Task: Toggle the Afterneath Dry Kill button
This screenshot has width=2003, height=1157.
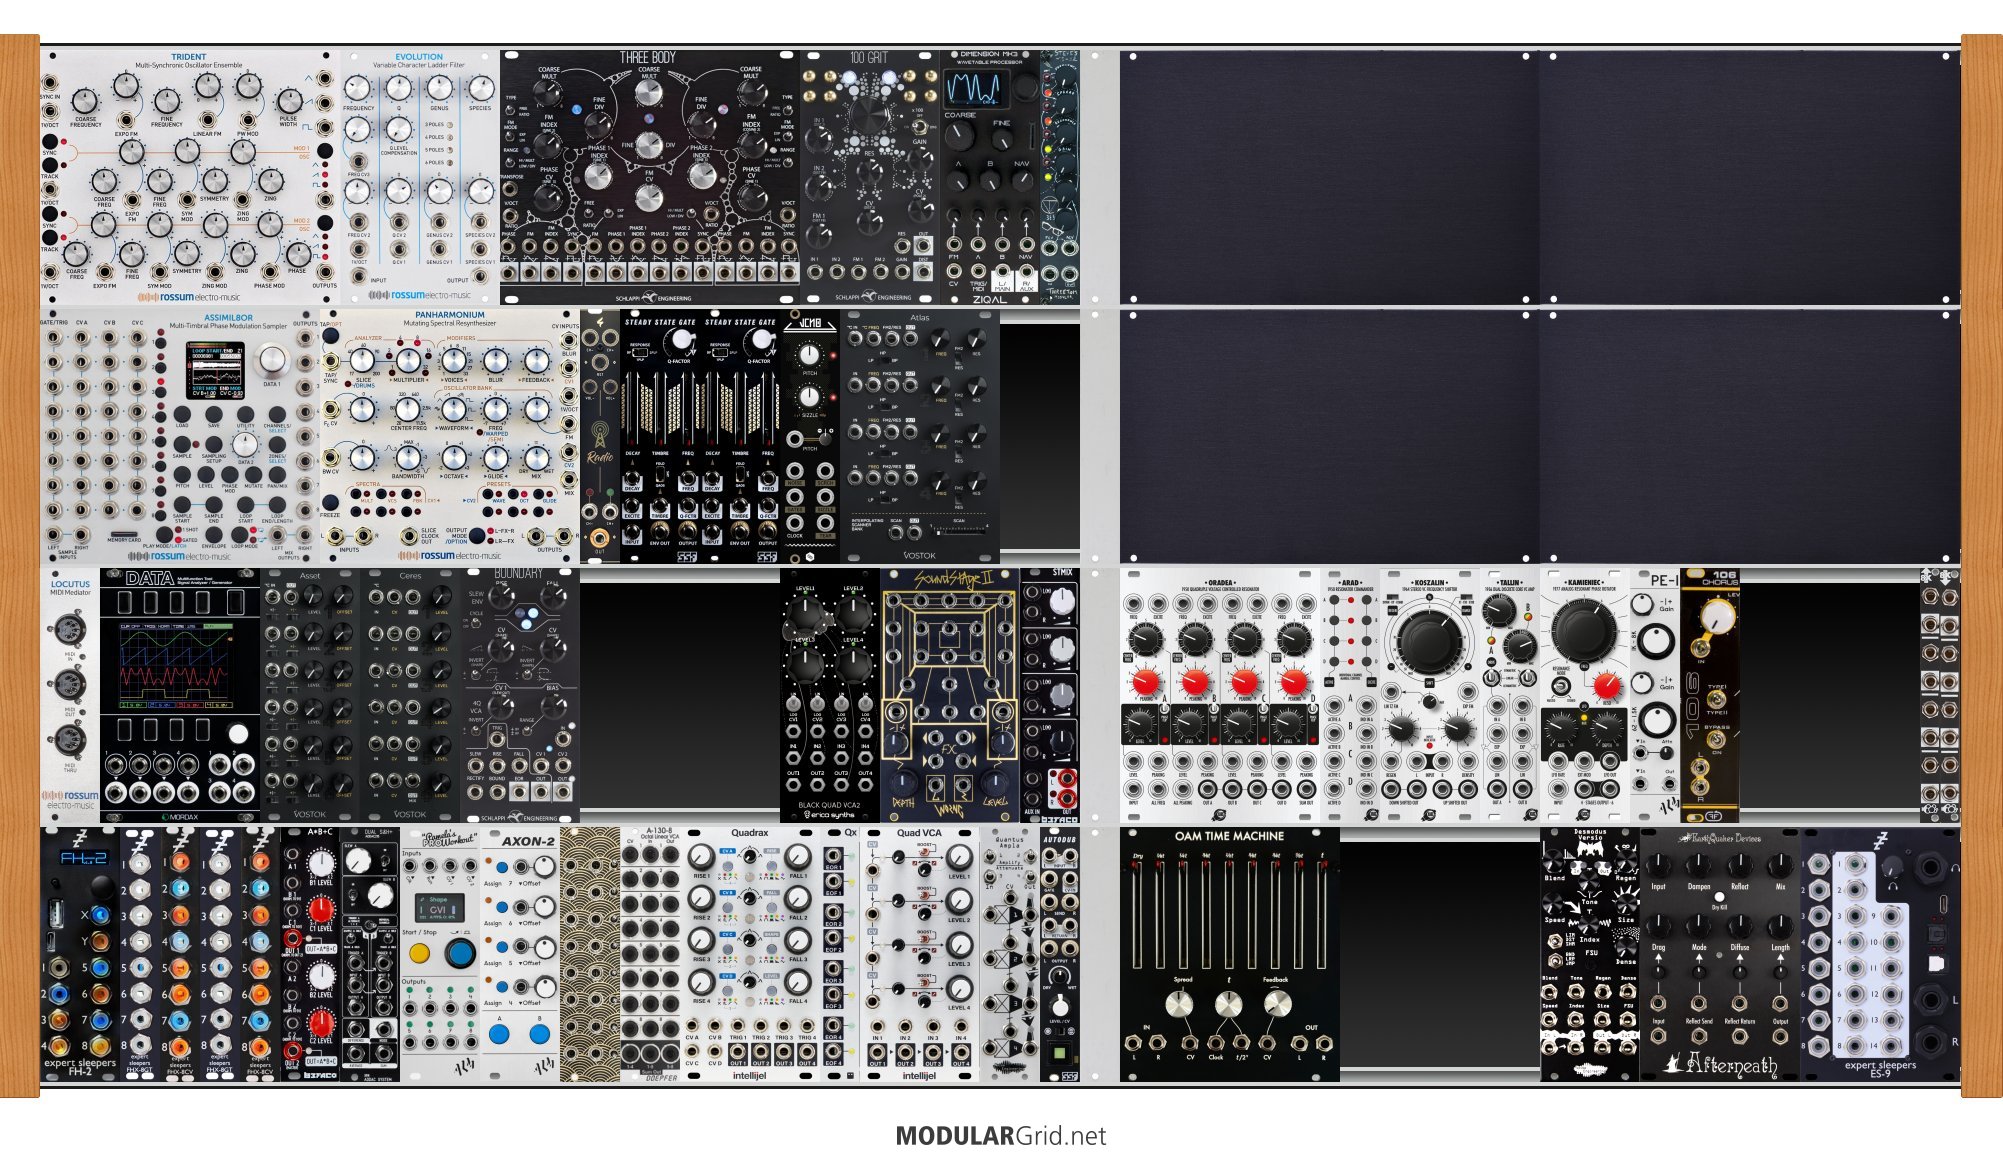Action: tap(1719, 897)
